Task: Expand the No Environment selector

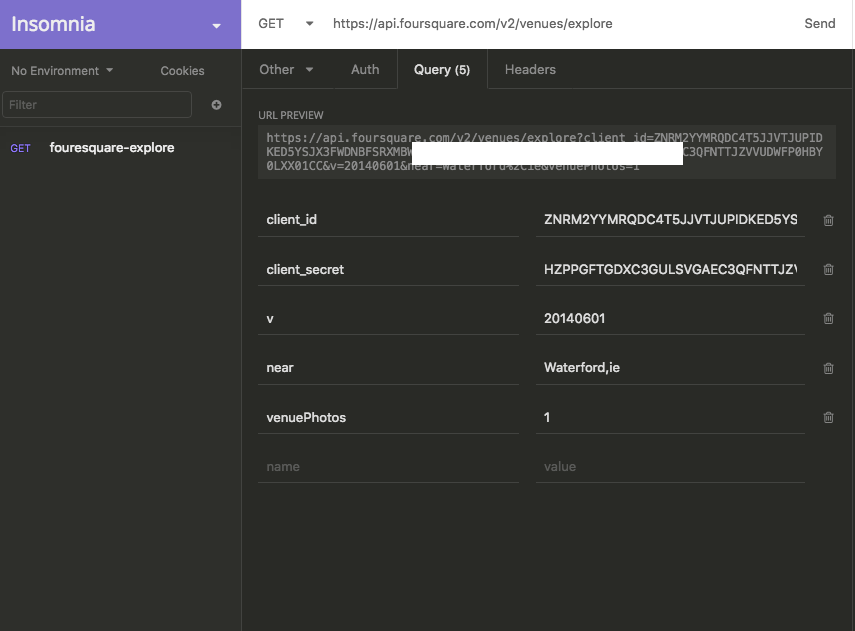Action: 62,71
